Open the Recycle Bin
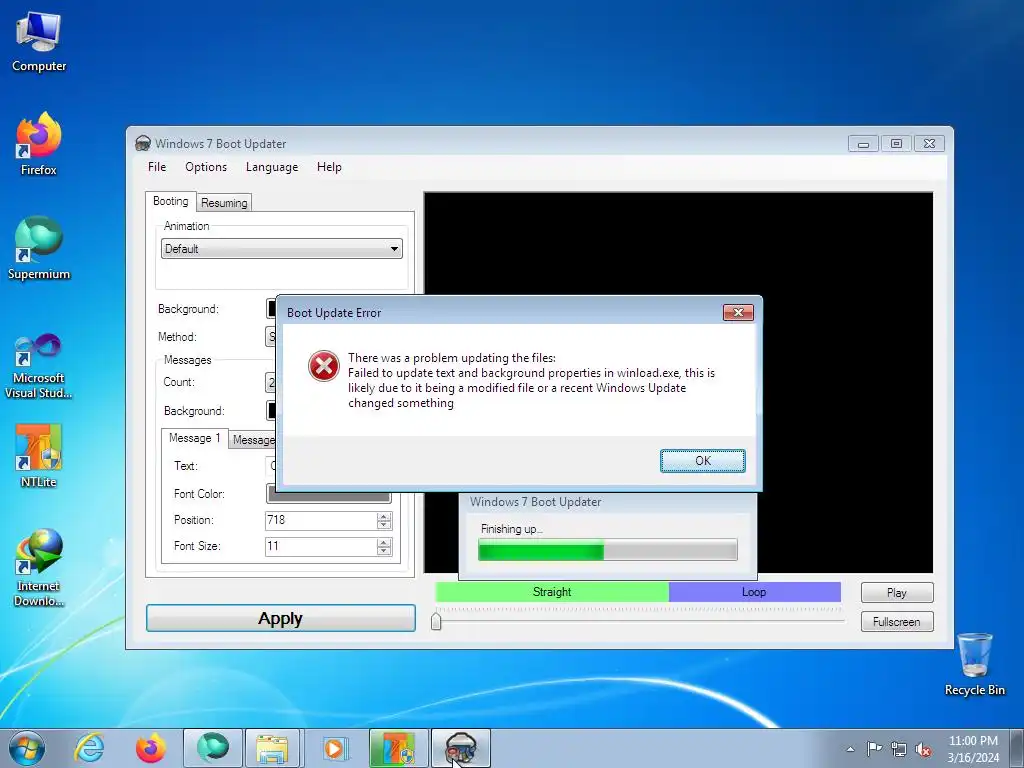The image size is (1024, 768). 974,664
